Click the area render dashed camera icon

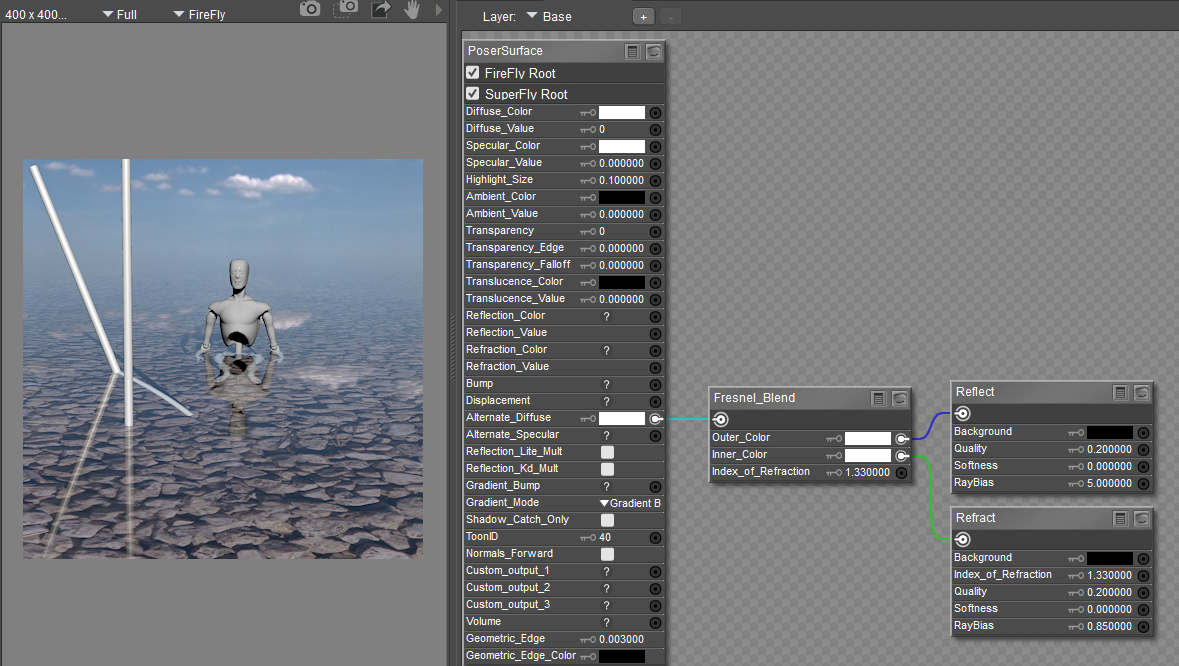click(346, 9)
